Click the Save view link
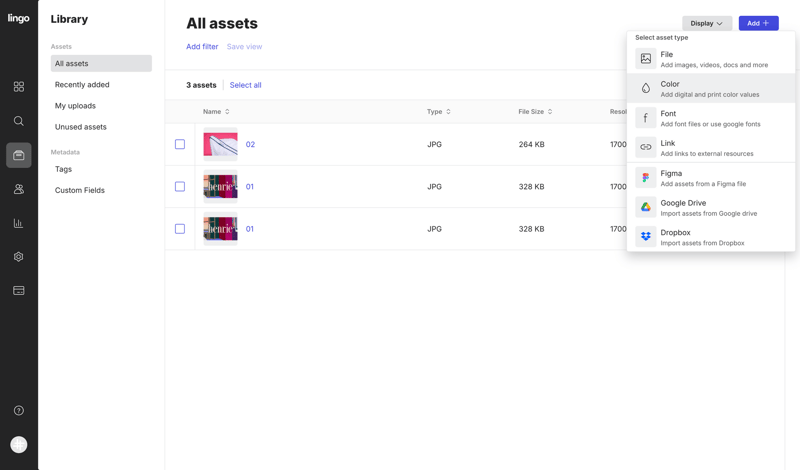Screen dimensions: 800x470 tap(244, 46)
